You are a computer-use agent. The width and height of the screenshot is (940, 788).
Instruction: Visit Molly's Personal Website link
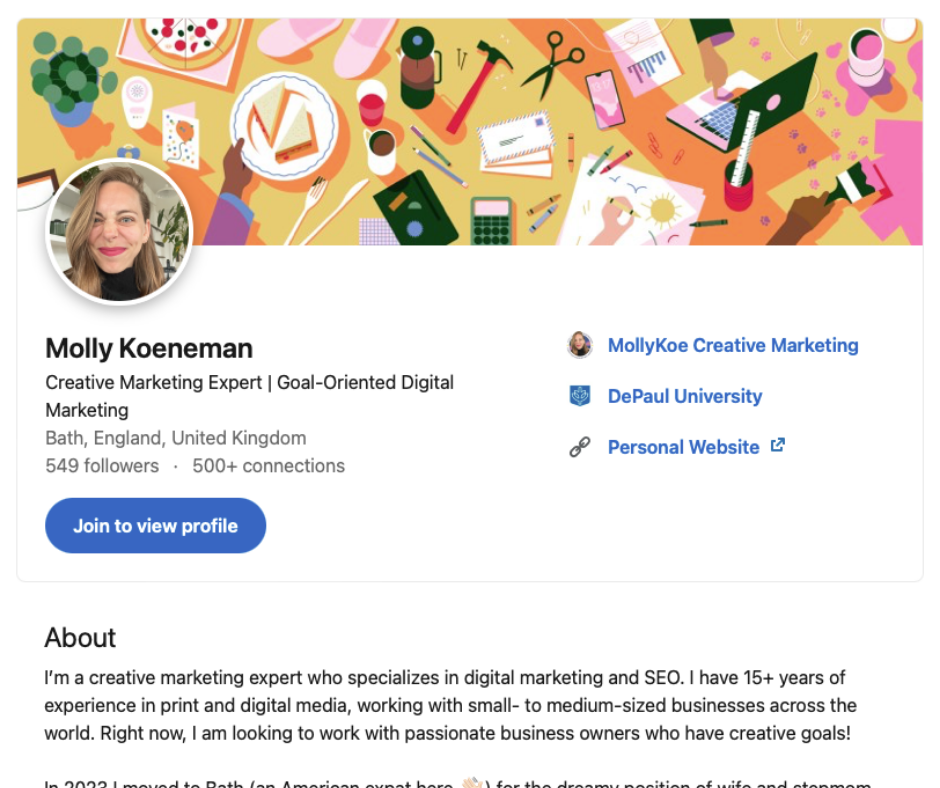(683, 447)
